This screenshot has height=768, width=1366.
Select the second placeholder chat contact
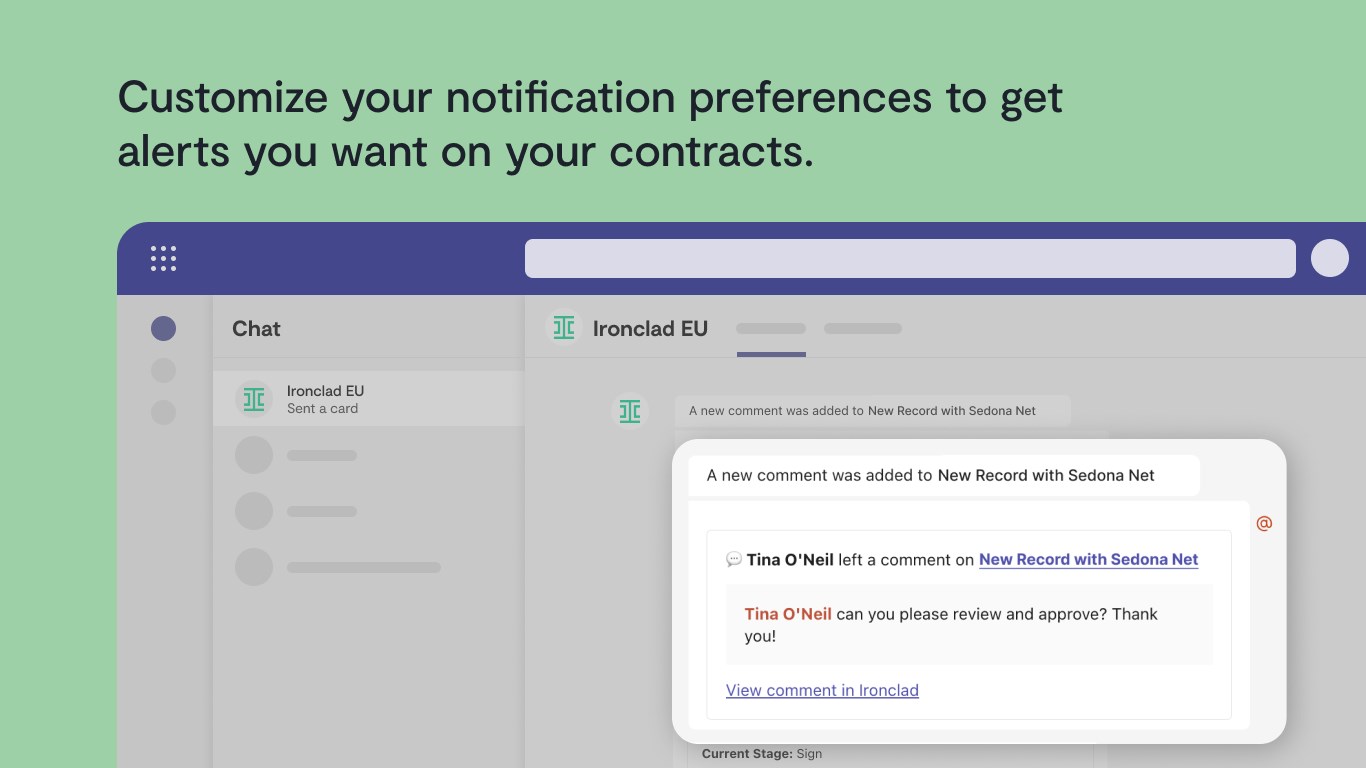369,511
